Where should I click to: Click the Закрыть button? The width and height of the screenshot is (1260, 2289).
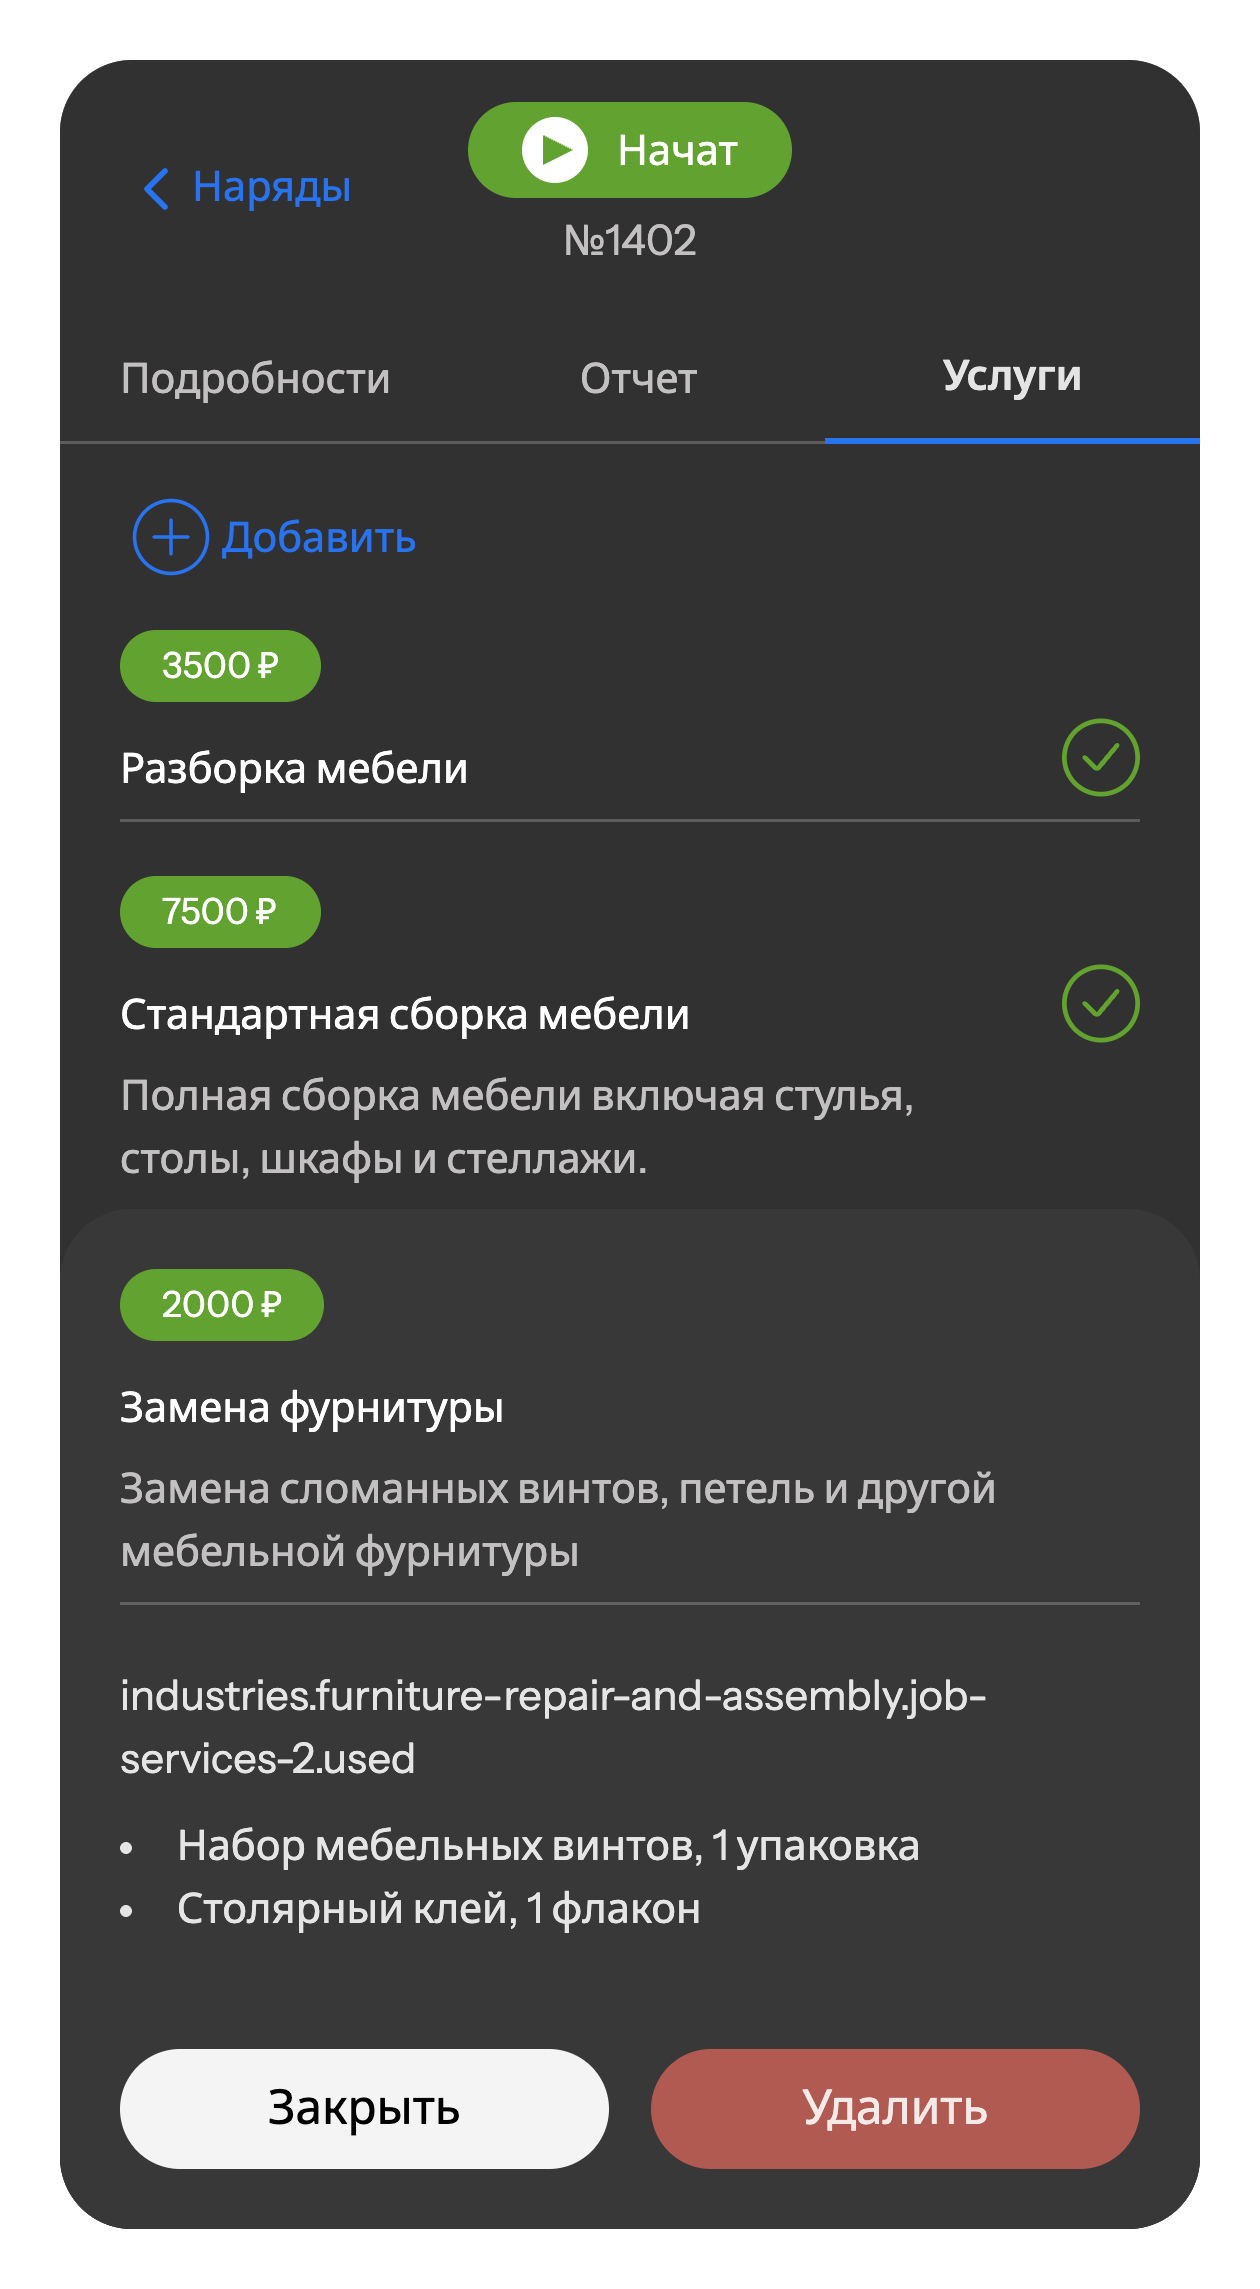[x=364, y=2108]
